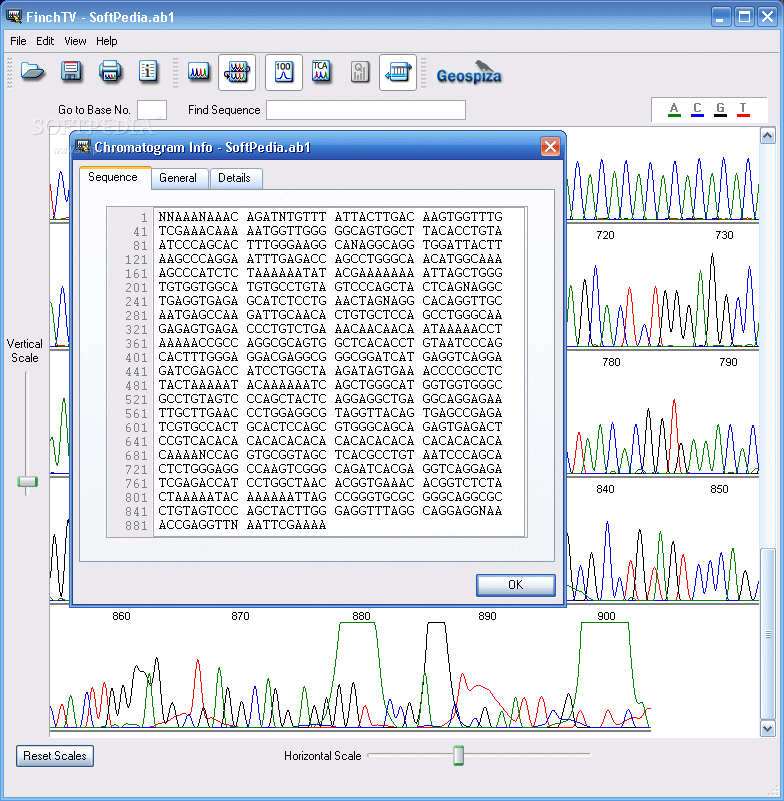
Task: Close the Chromatogram Info dialog
Action: pos(550,147)
